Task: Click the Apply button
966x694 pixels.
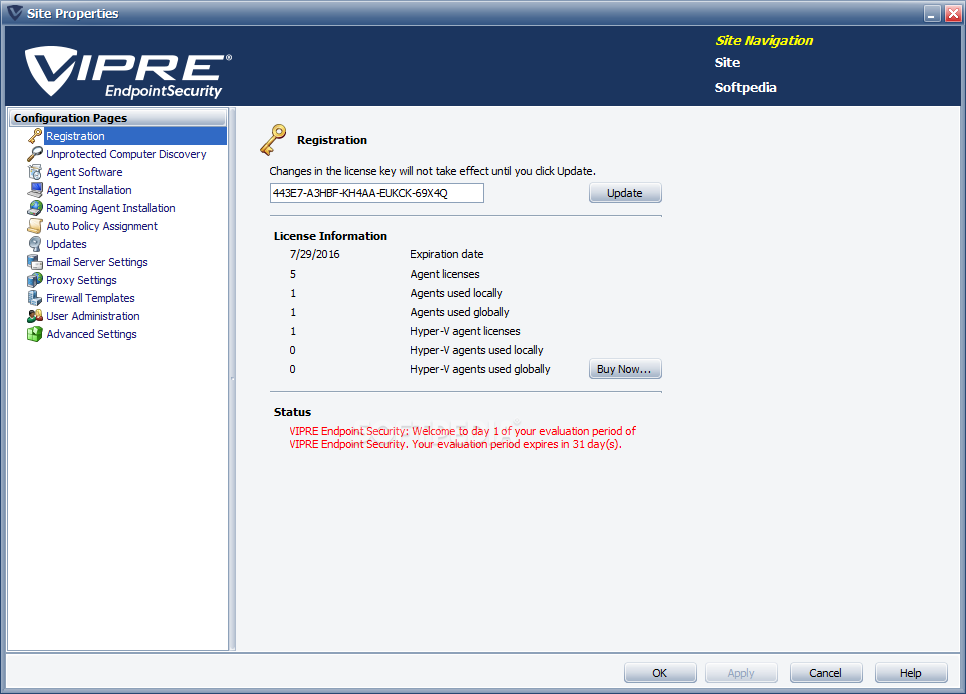Action: tap(741, 672)
